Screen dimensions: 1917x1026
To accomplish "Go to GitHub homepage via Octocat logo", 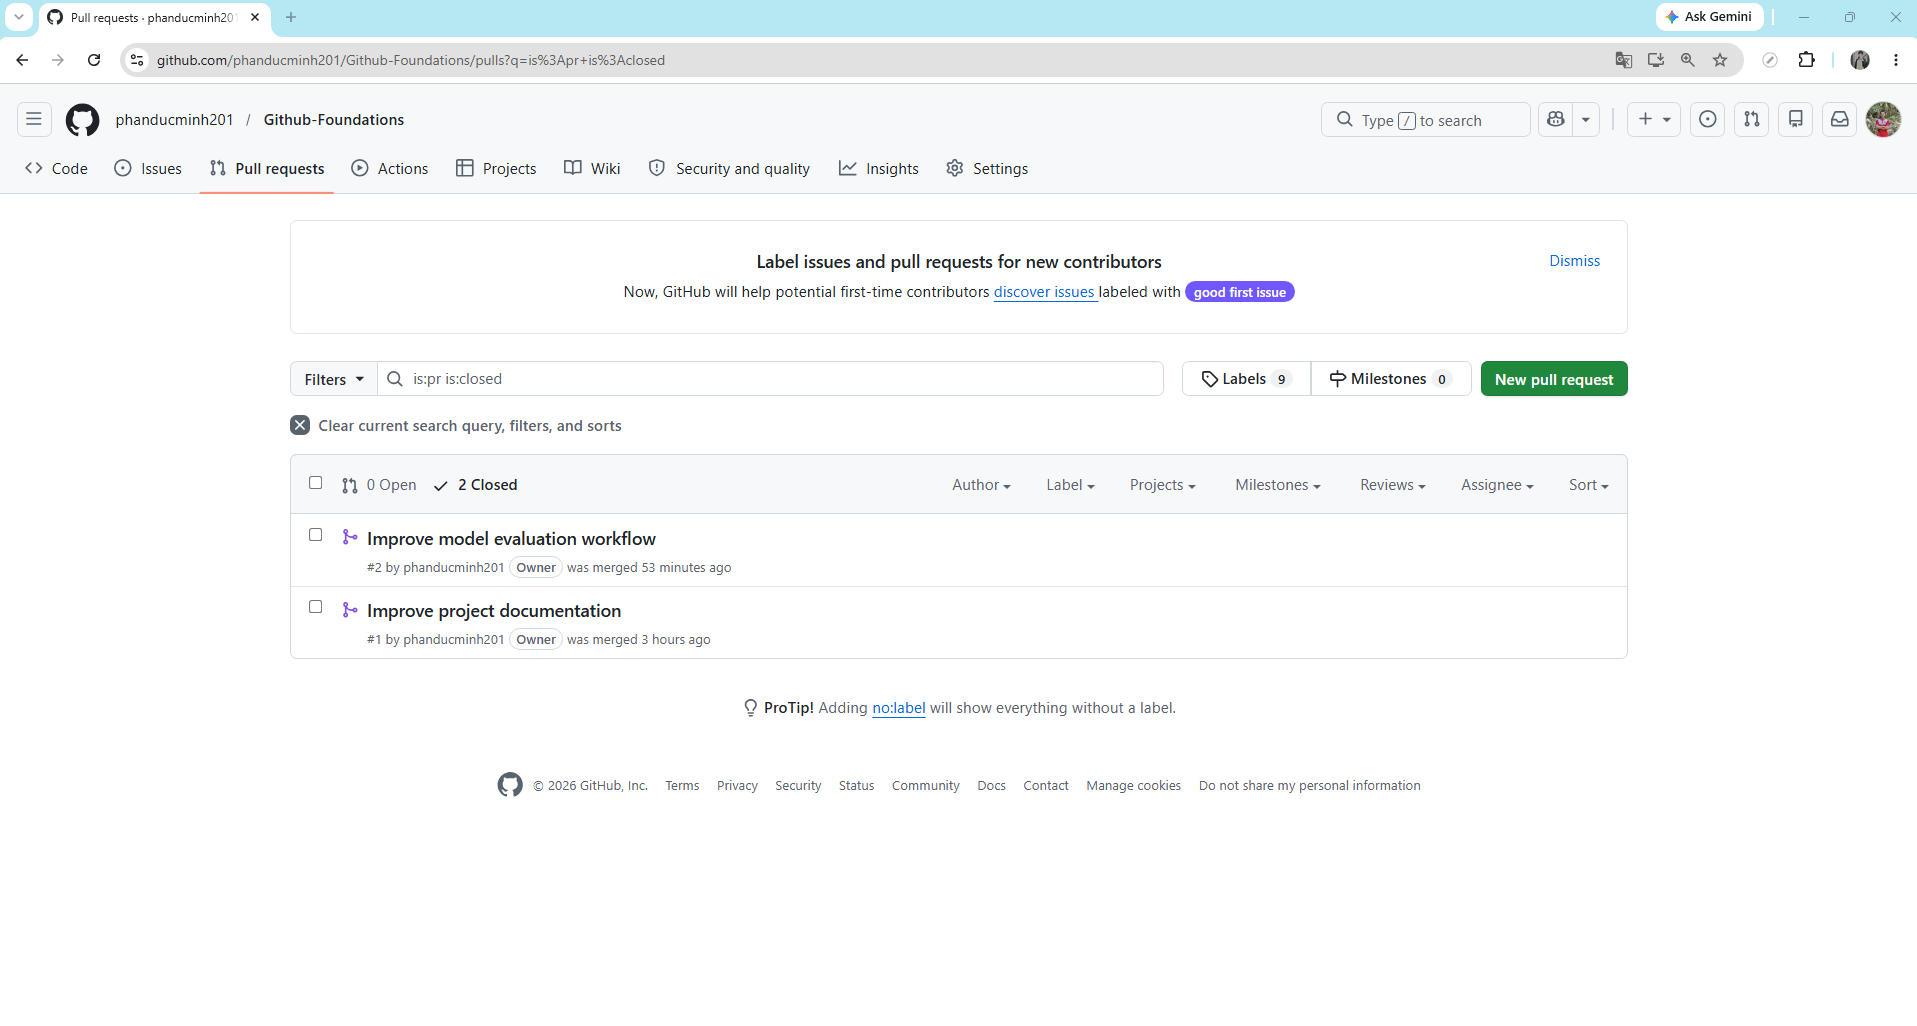I will click(82, 120).
